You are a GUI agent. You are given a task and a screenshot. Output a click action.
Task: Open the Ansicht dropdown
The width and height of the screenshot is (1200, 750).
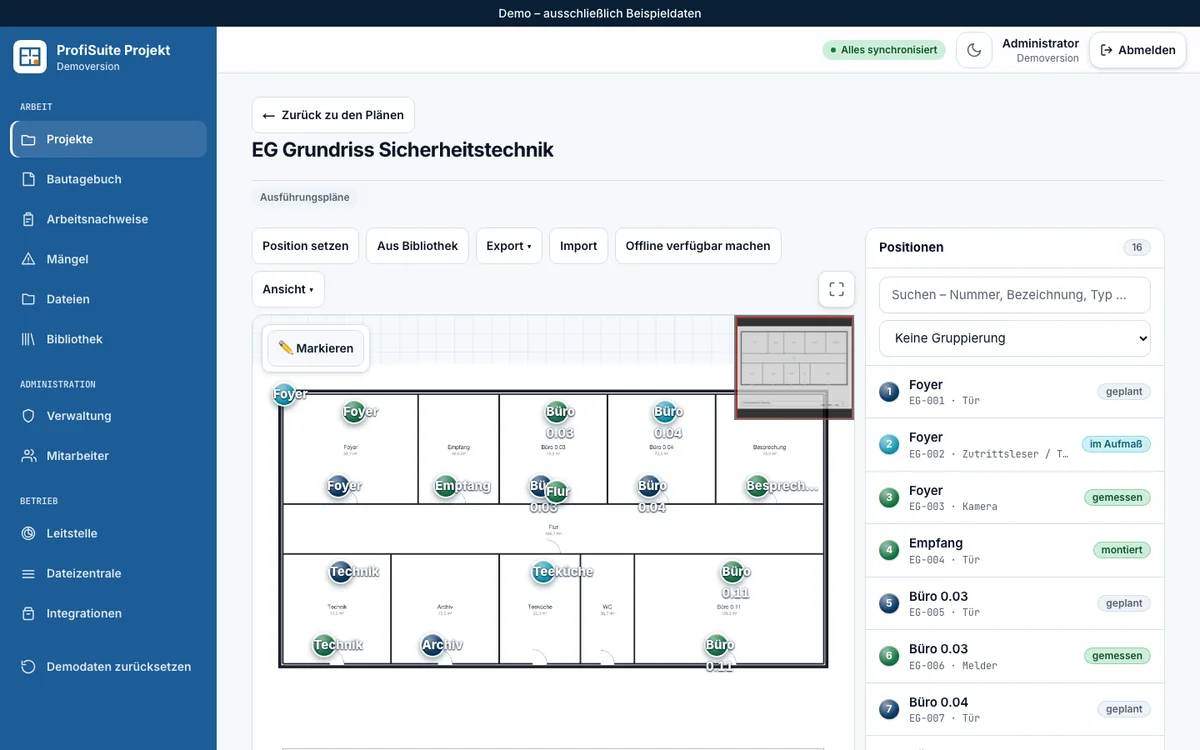(288, 289)
